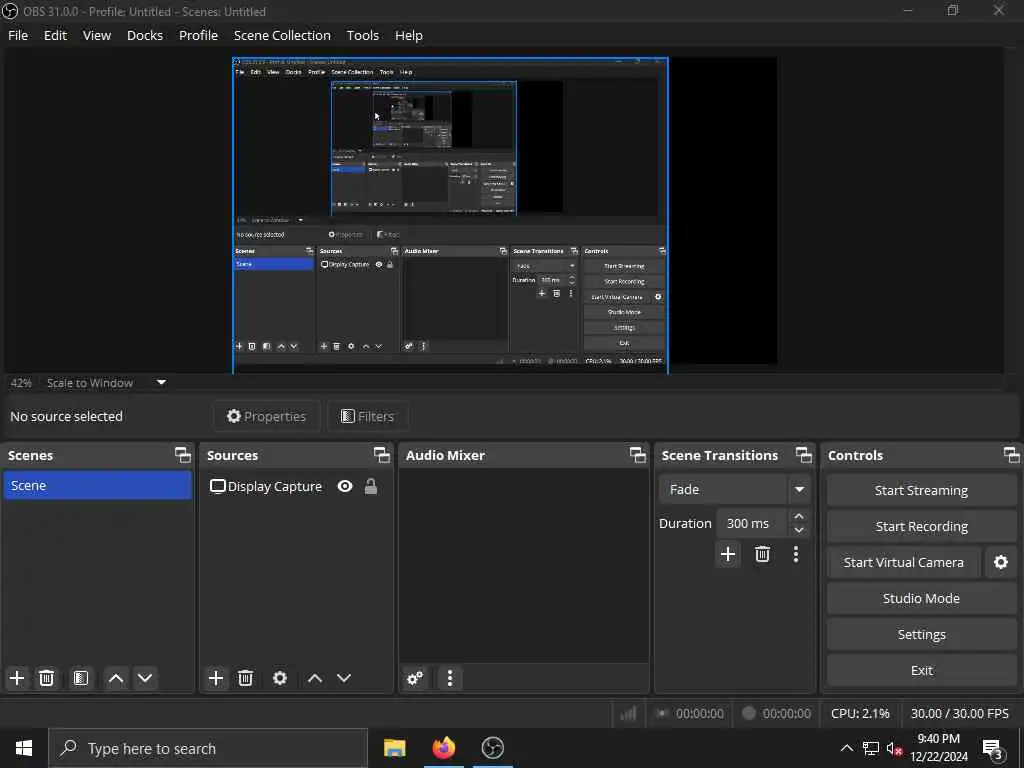The height and width of the screenshot is (768, 1024).
Task: Open the volume icon in system tray
Action: [894, 748]
